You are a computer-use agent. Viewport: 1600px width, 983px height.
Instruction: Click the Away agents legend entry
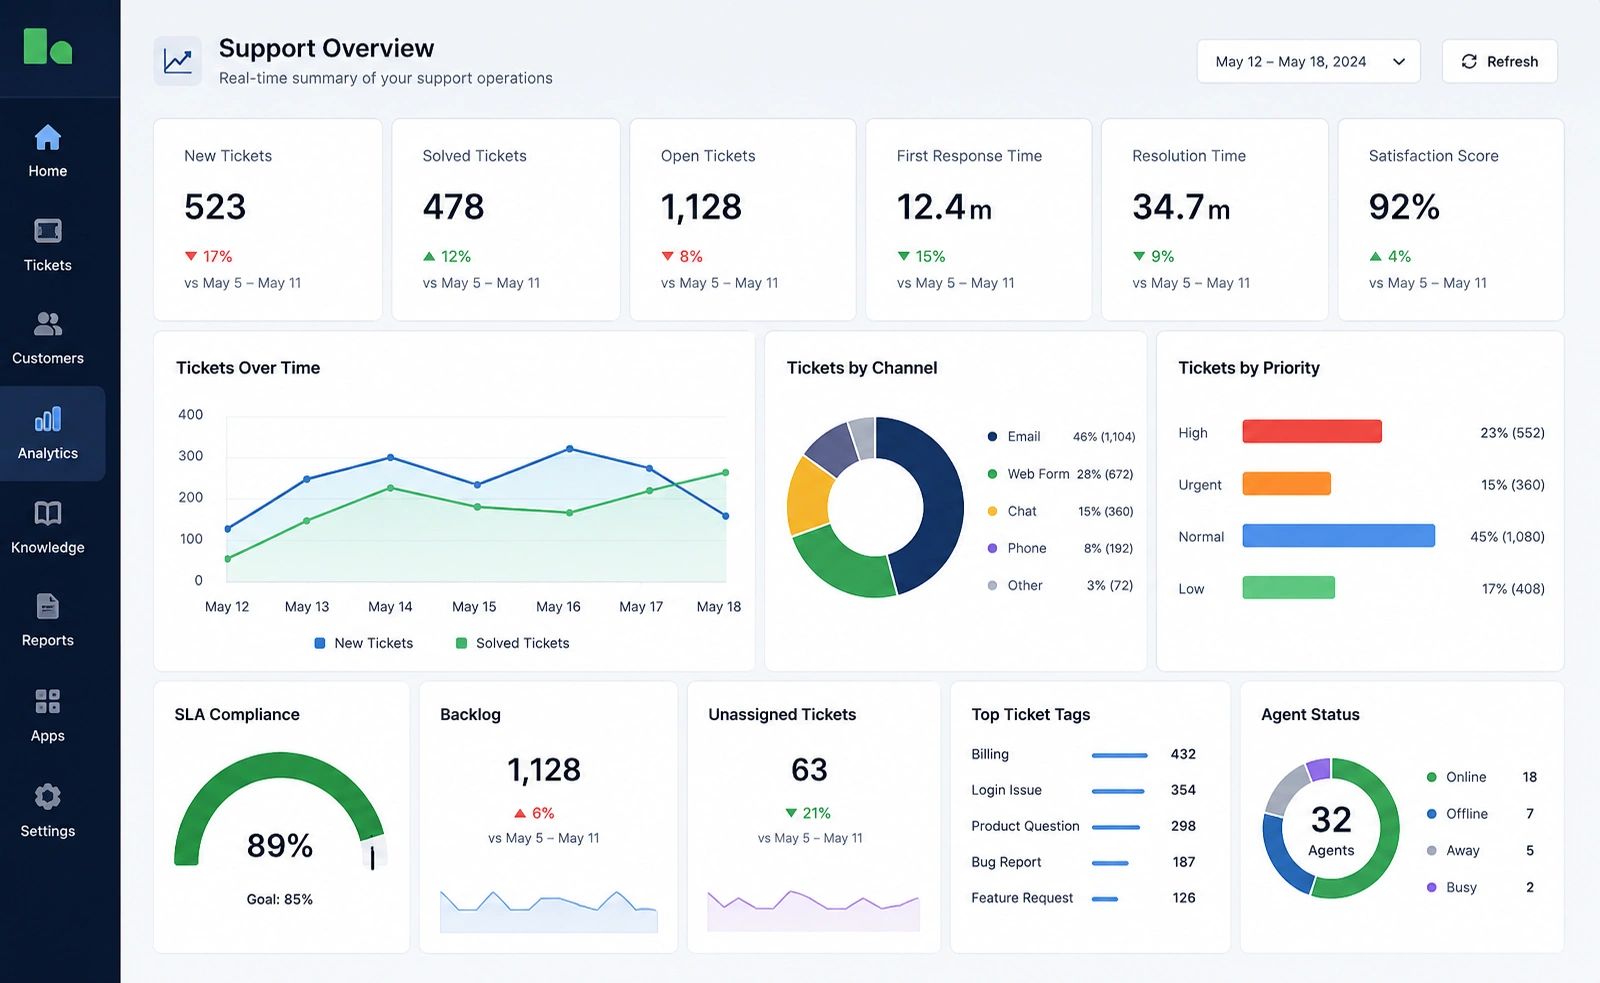(1482, 851)
